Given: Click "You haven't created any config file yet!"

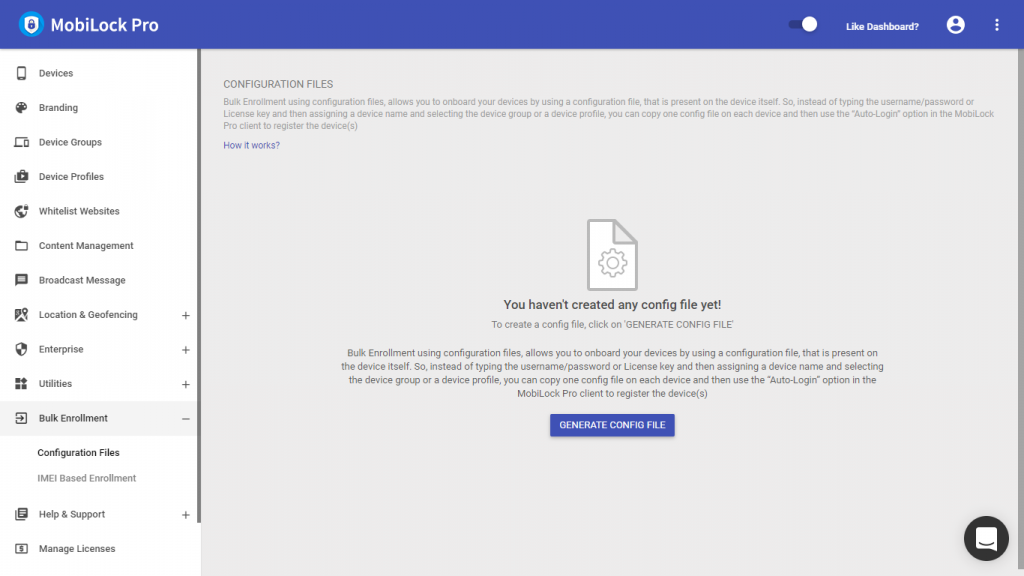Looking at the screenshot, I should (x=612, y=304).
